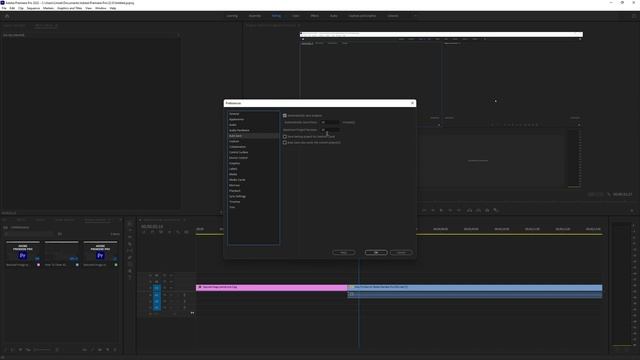Toggle A2 track targeting
Viewport: 640px width, 360px height.
point(156,301)
